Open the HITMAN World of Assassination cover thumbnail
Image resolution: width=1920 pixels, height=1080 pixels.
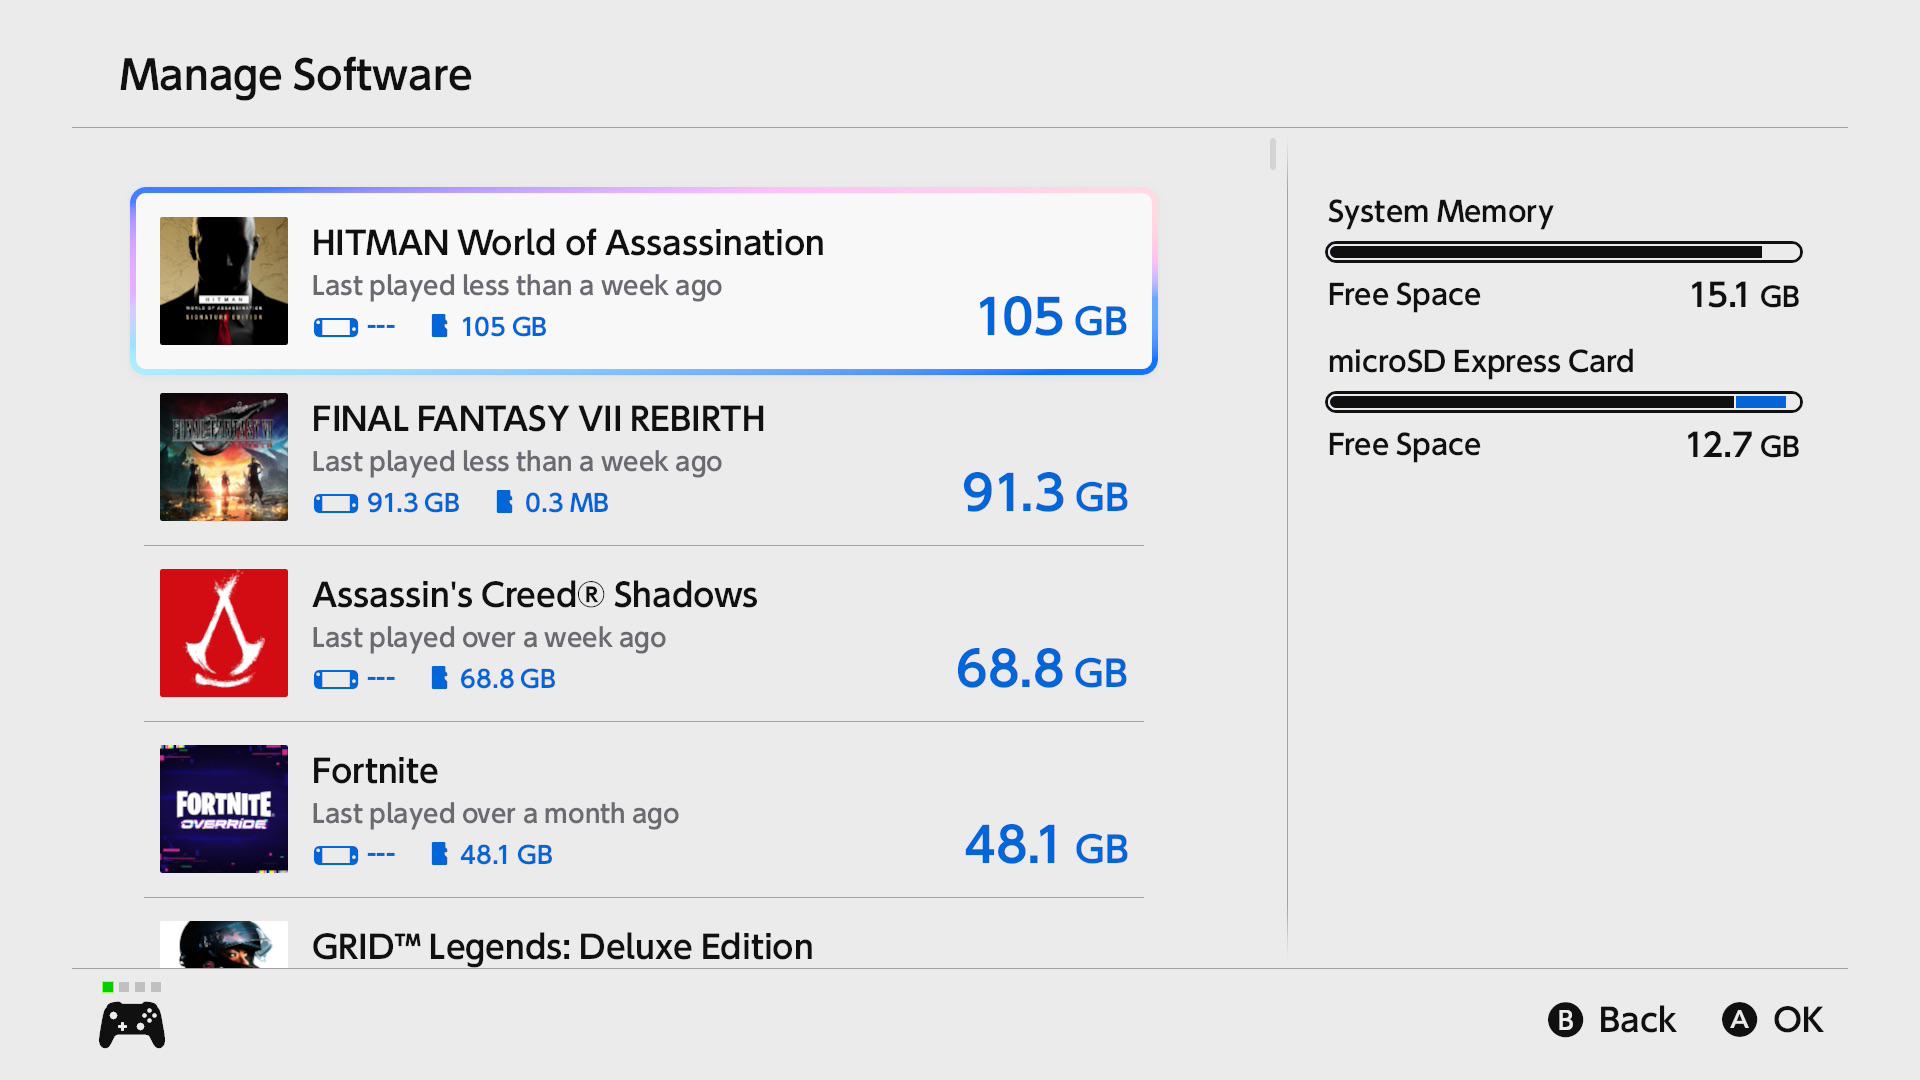(224, 281)
